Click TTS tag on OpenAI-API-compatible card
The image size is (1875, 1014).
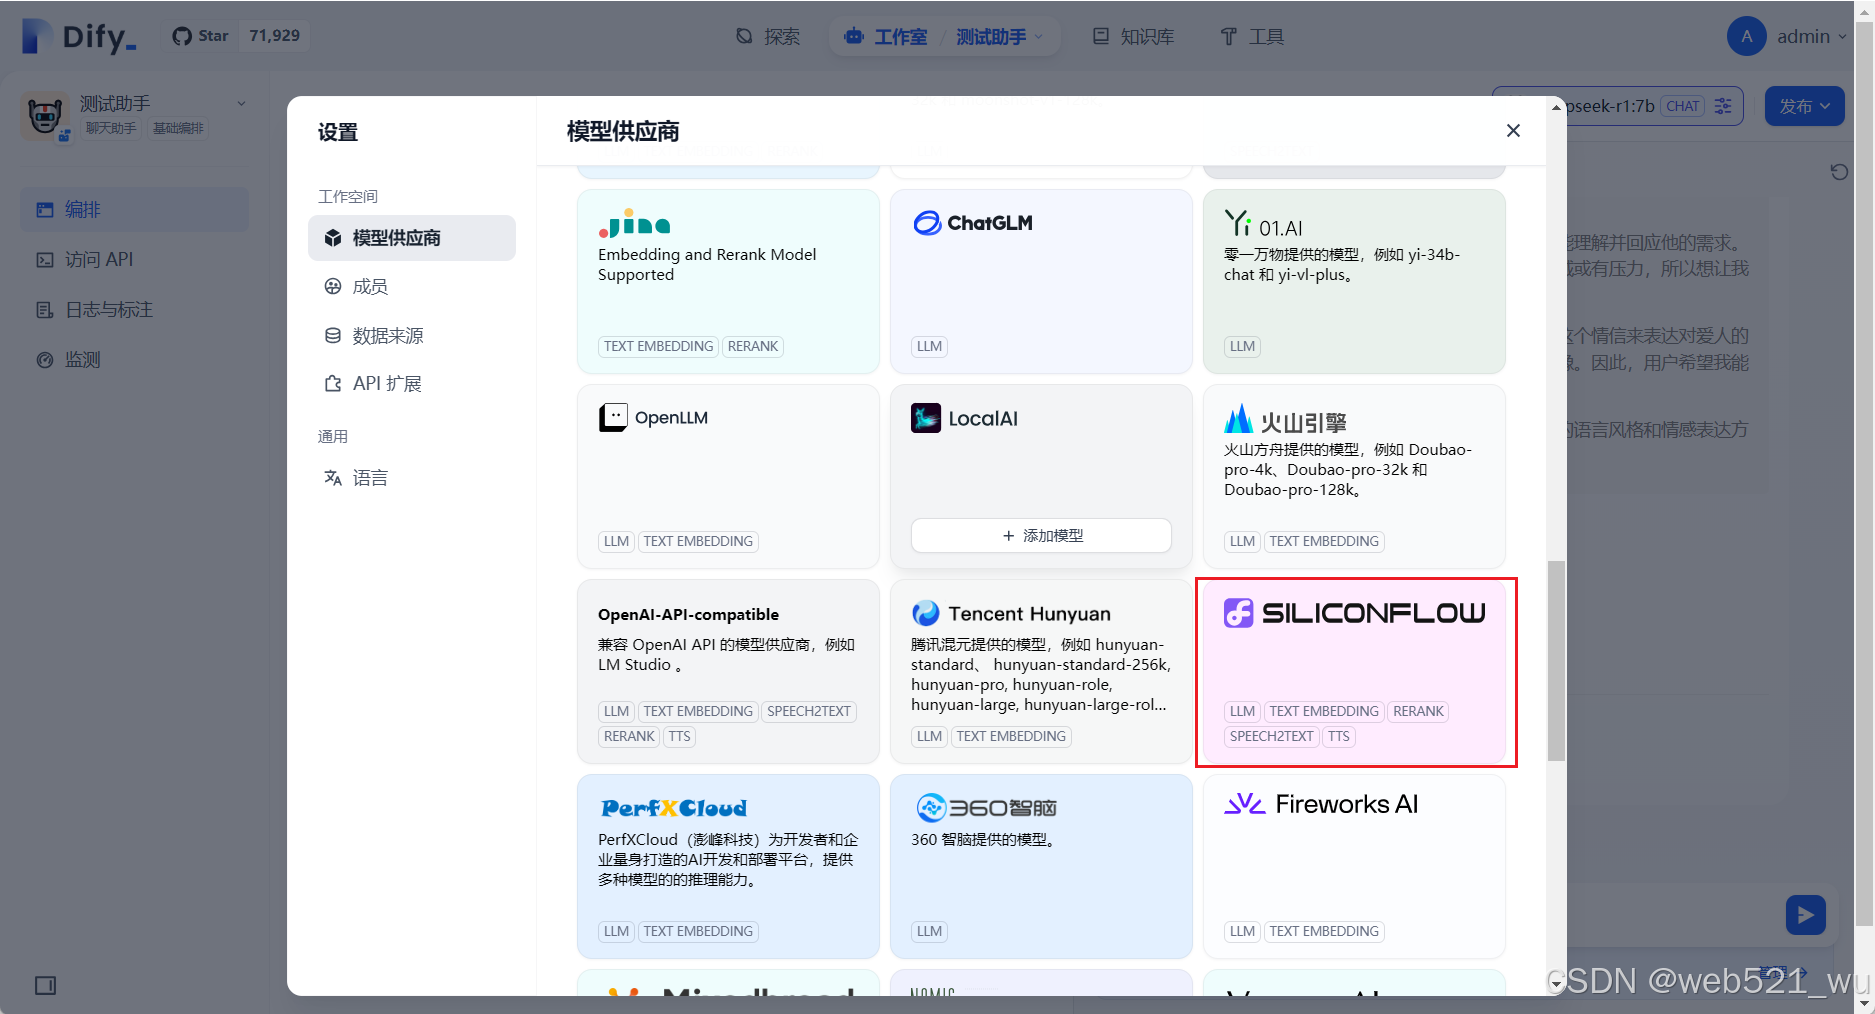(679, 736)
